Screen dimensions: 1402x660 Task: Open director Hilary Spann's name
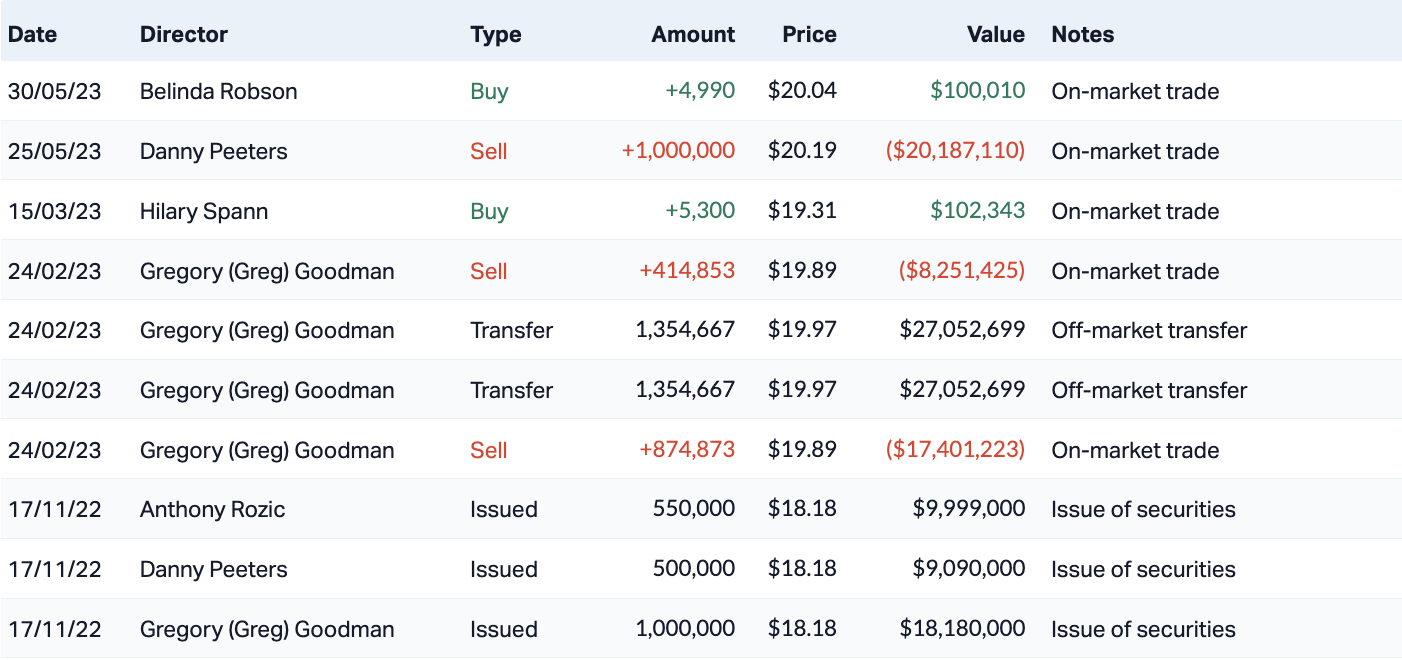click(x=204, y=211)
